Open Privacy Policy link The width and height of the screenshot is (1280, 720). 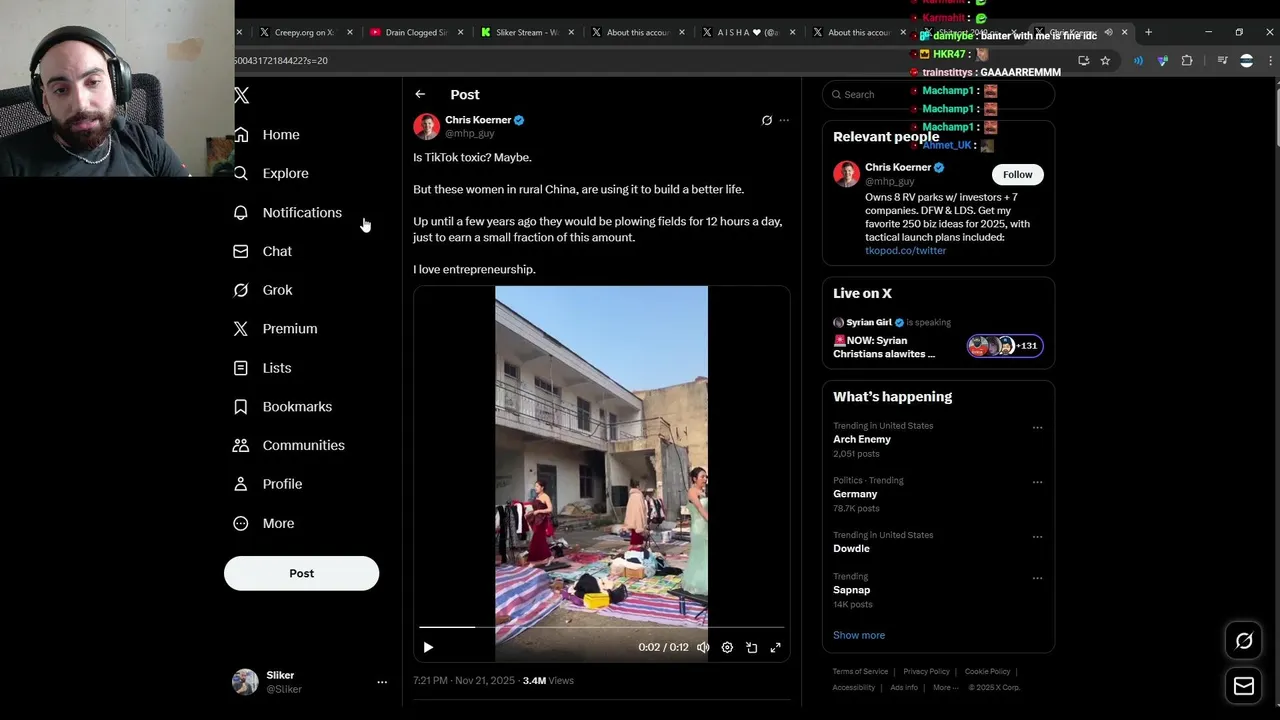[926, 672]
